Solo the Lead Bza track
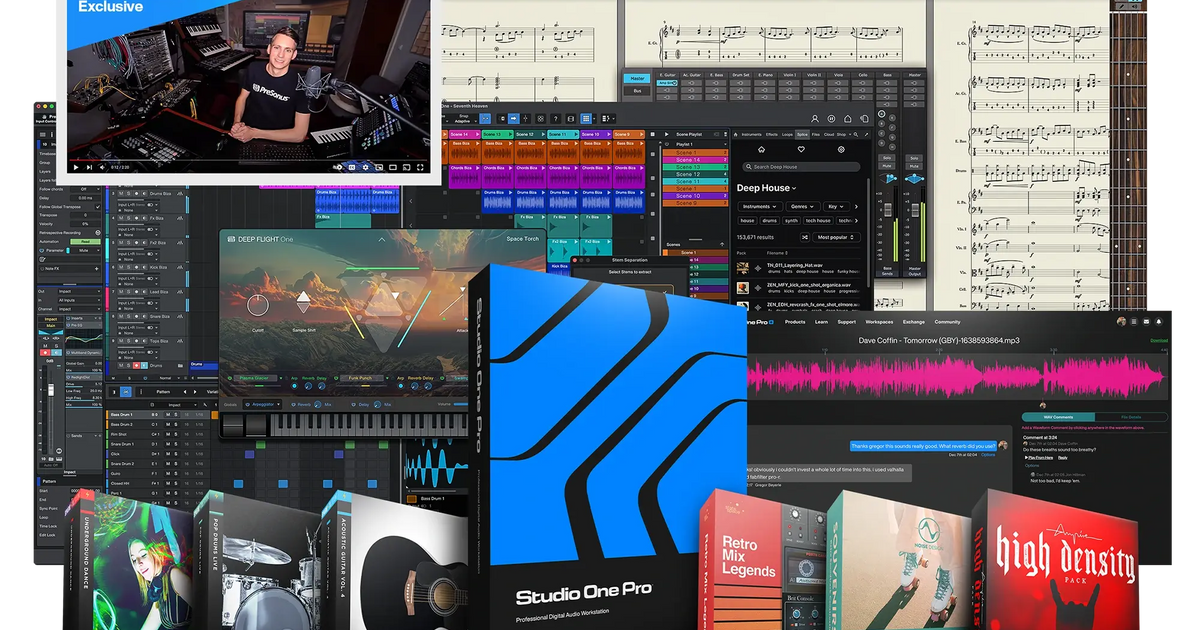The height and width of the screenshot is (630, 1200). 129,292
